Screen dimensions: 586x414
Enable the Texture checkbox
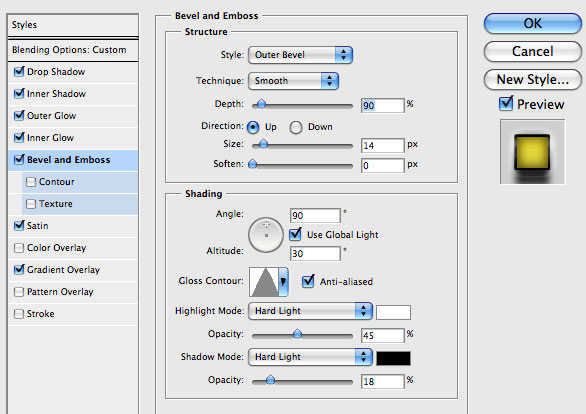(31, 204)
